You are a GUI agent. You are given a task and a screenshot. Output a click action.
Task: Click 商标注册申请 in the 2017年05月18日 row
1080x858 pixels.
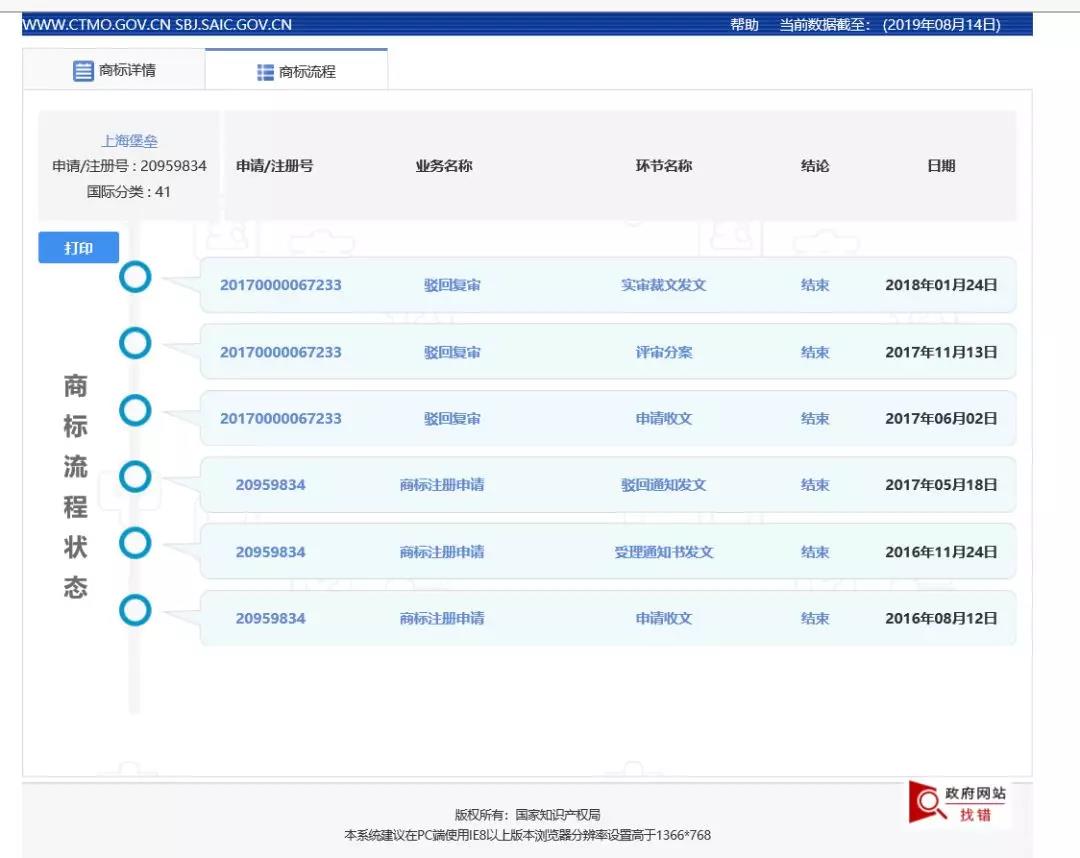pos(442,485)
